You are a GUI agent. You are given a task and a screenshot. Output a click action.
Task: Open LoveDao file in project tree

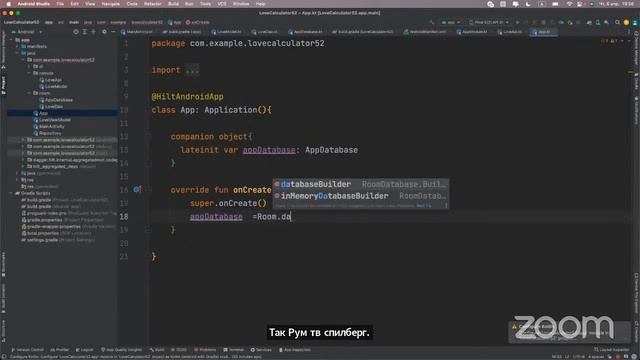[x=51, y=107]
